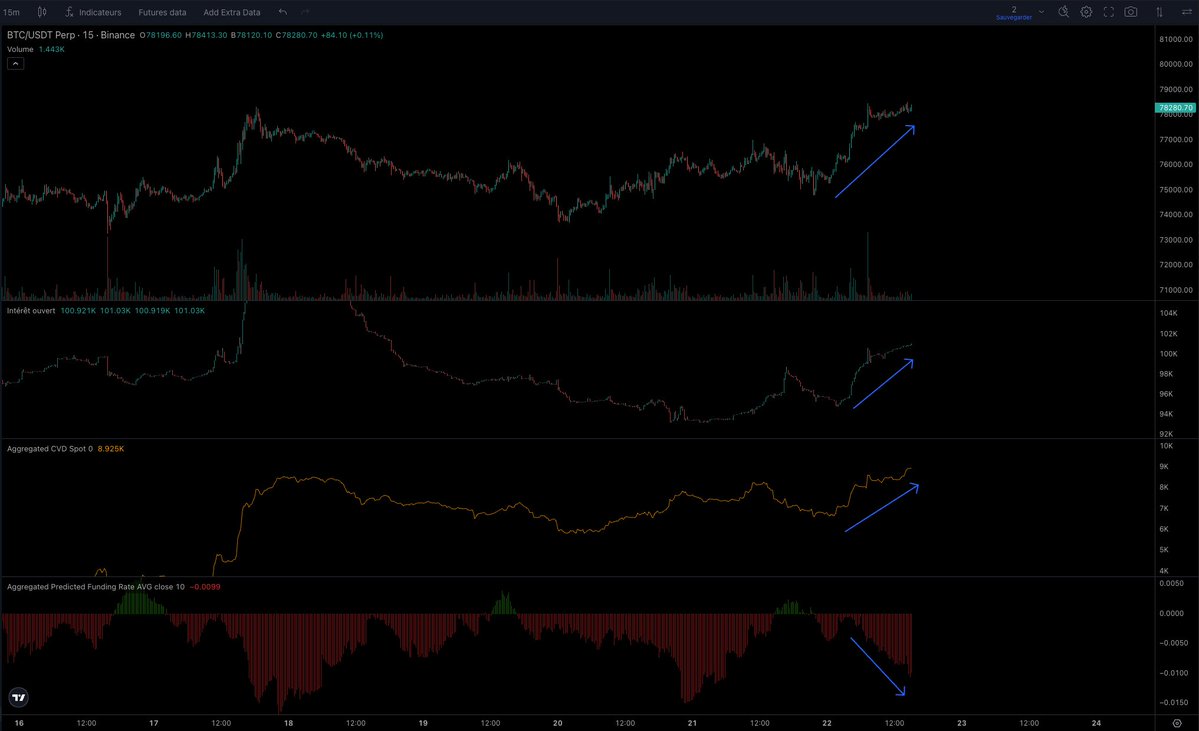1199x731 pixels.
Task: Click the vertical up-down arrows icon
Action: [1158, 12]
